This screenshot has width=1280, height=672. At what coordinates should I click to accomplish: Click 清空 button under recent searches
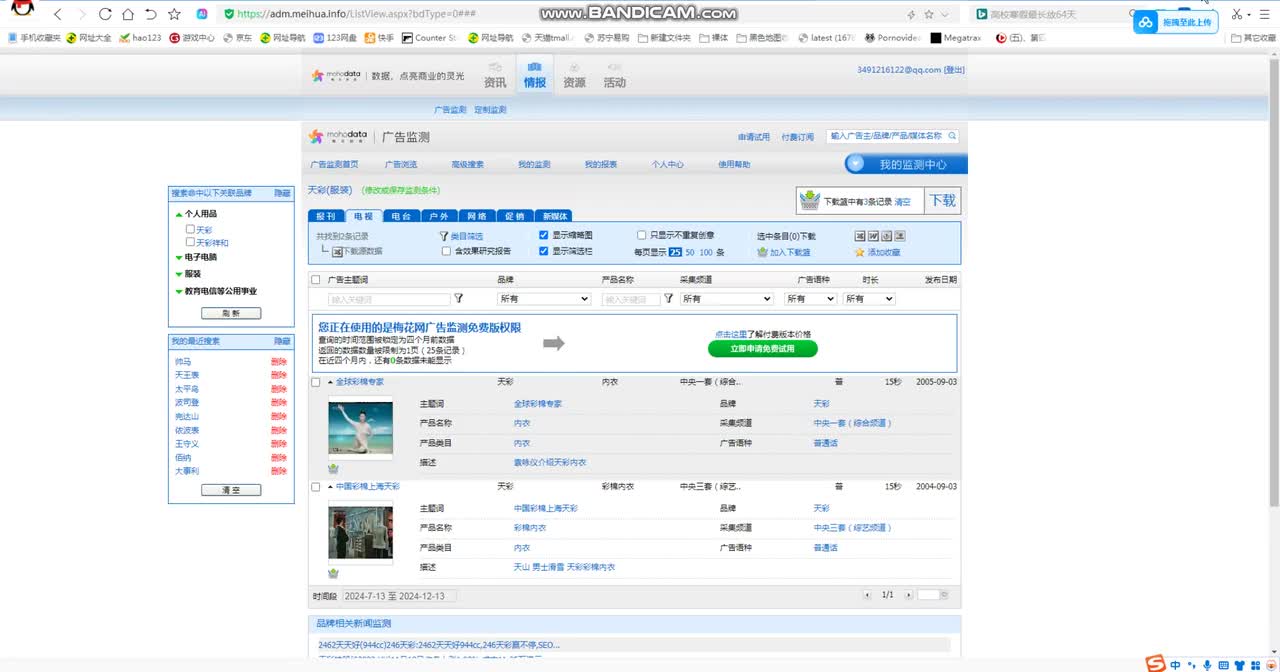pyautogui.click(x=231, y=490)
